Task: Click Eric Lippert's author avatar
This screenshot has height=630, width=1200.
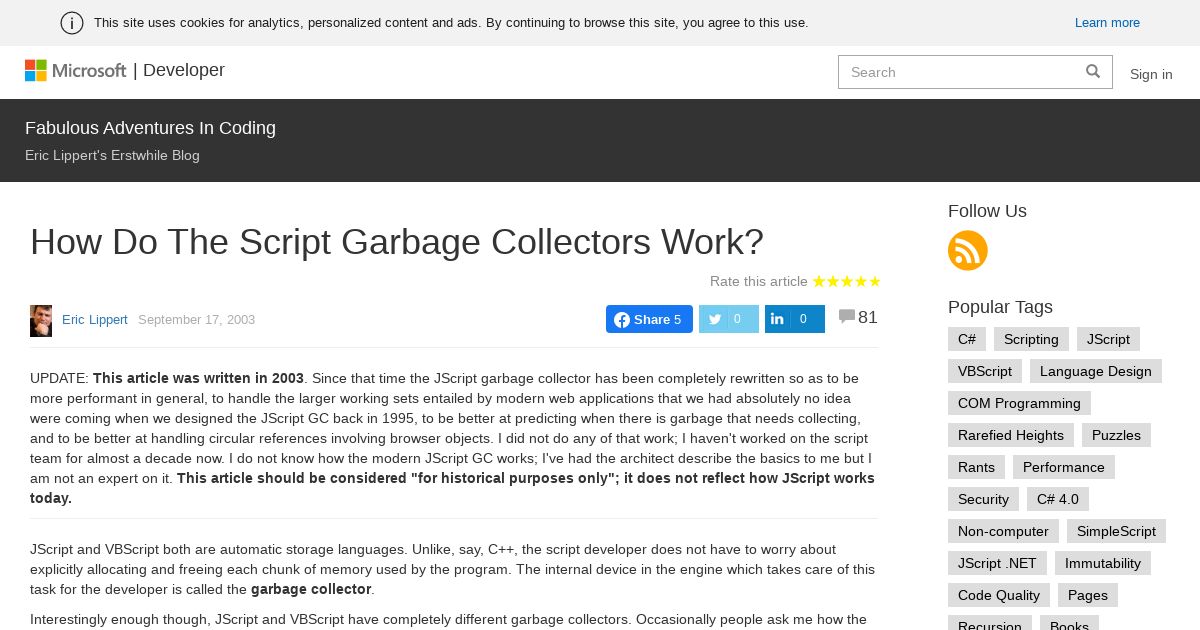Action: [41, 320]
